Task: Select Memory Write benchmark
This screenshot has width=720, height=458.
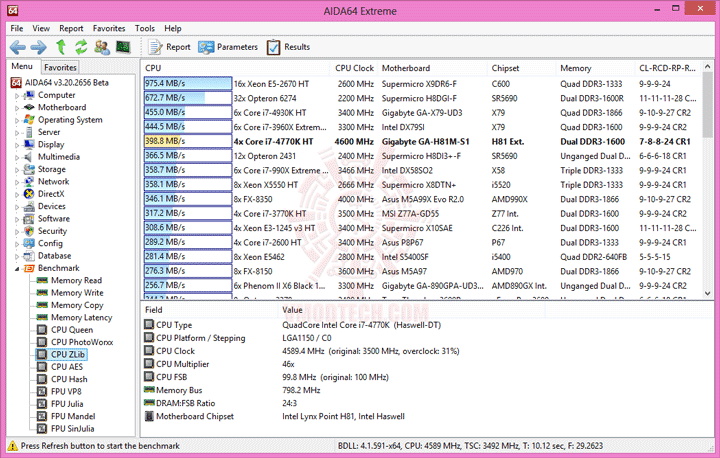Action: [77, 293]
